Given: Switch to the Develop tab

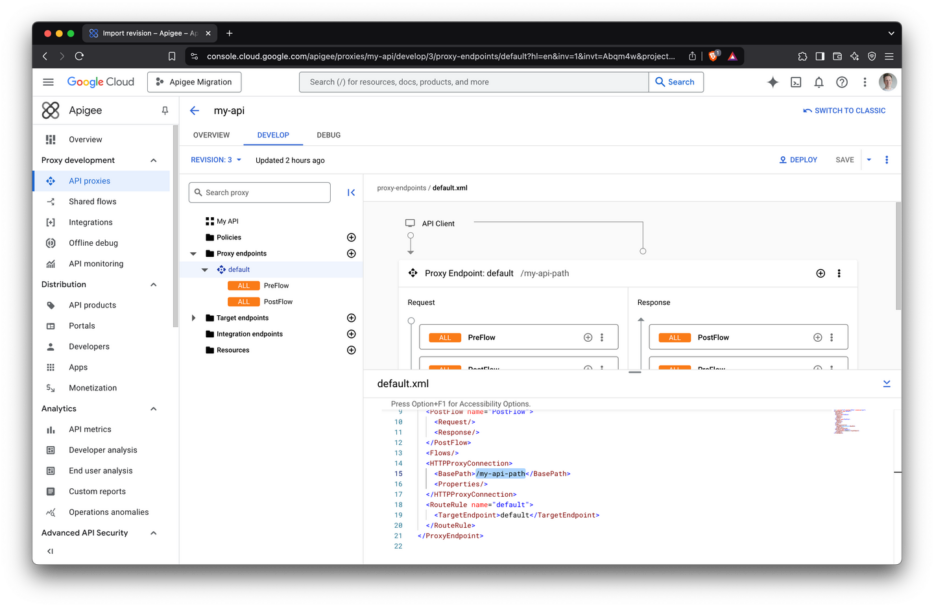Looking at the screenshot, I should point(273,135).
